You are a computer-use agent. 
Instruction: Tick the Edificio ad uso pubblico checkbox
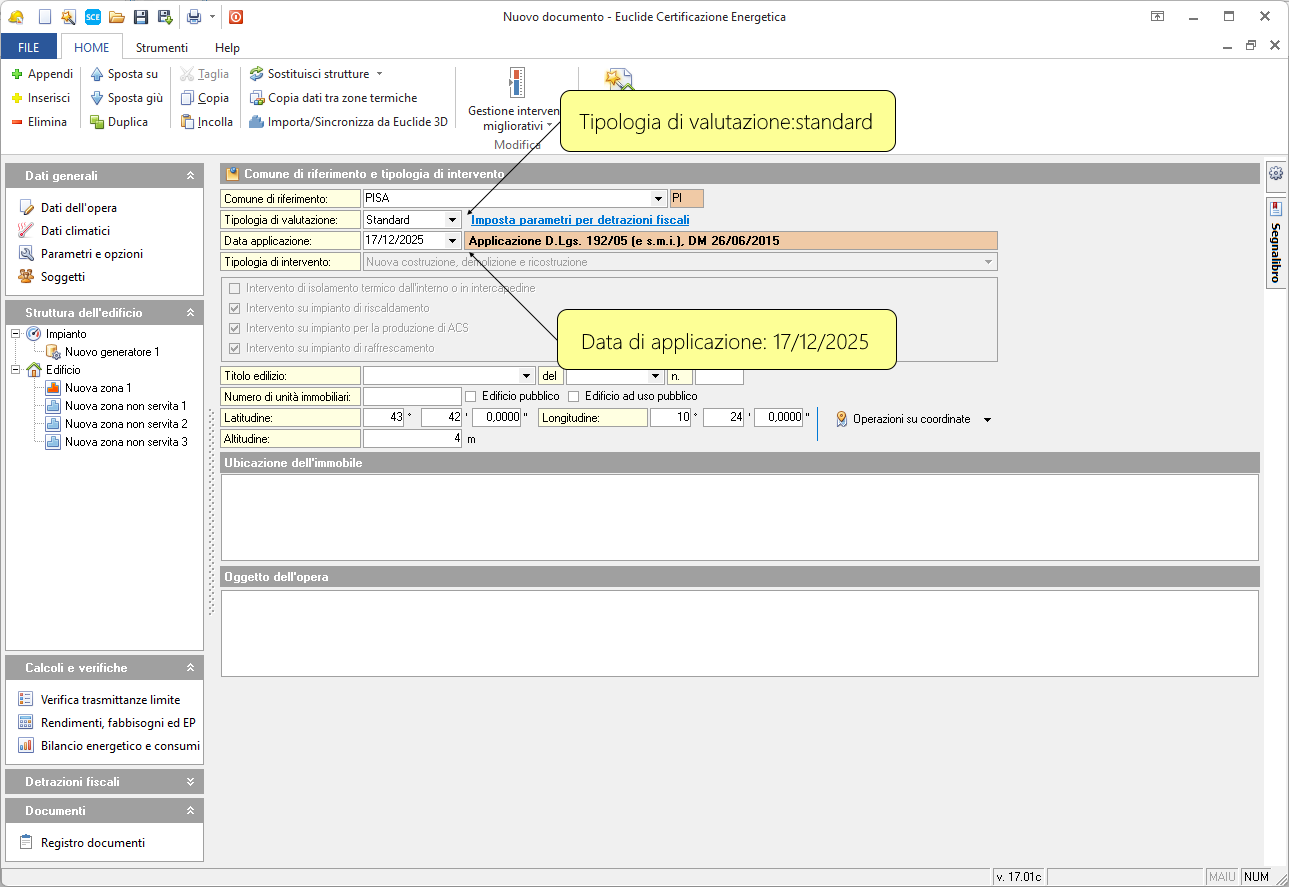(x=574, y=396)
